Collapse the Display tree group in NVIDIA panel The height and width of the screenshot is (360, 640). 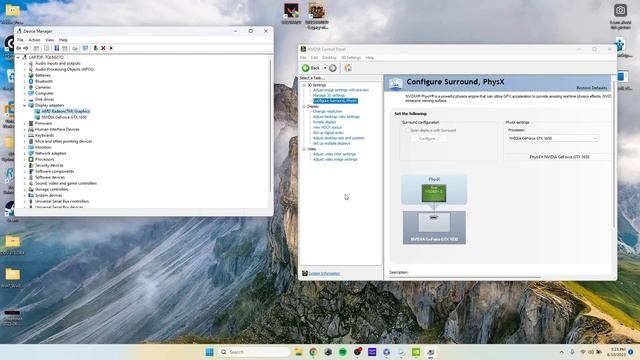click(304, 107)
